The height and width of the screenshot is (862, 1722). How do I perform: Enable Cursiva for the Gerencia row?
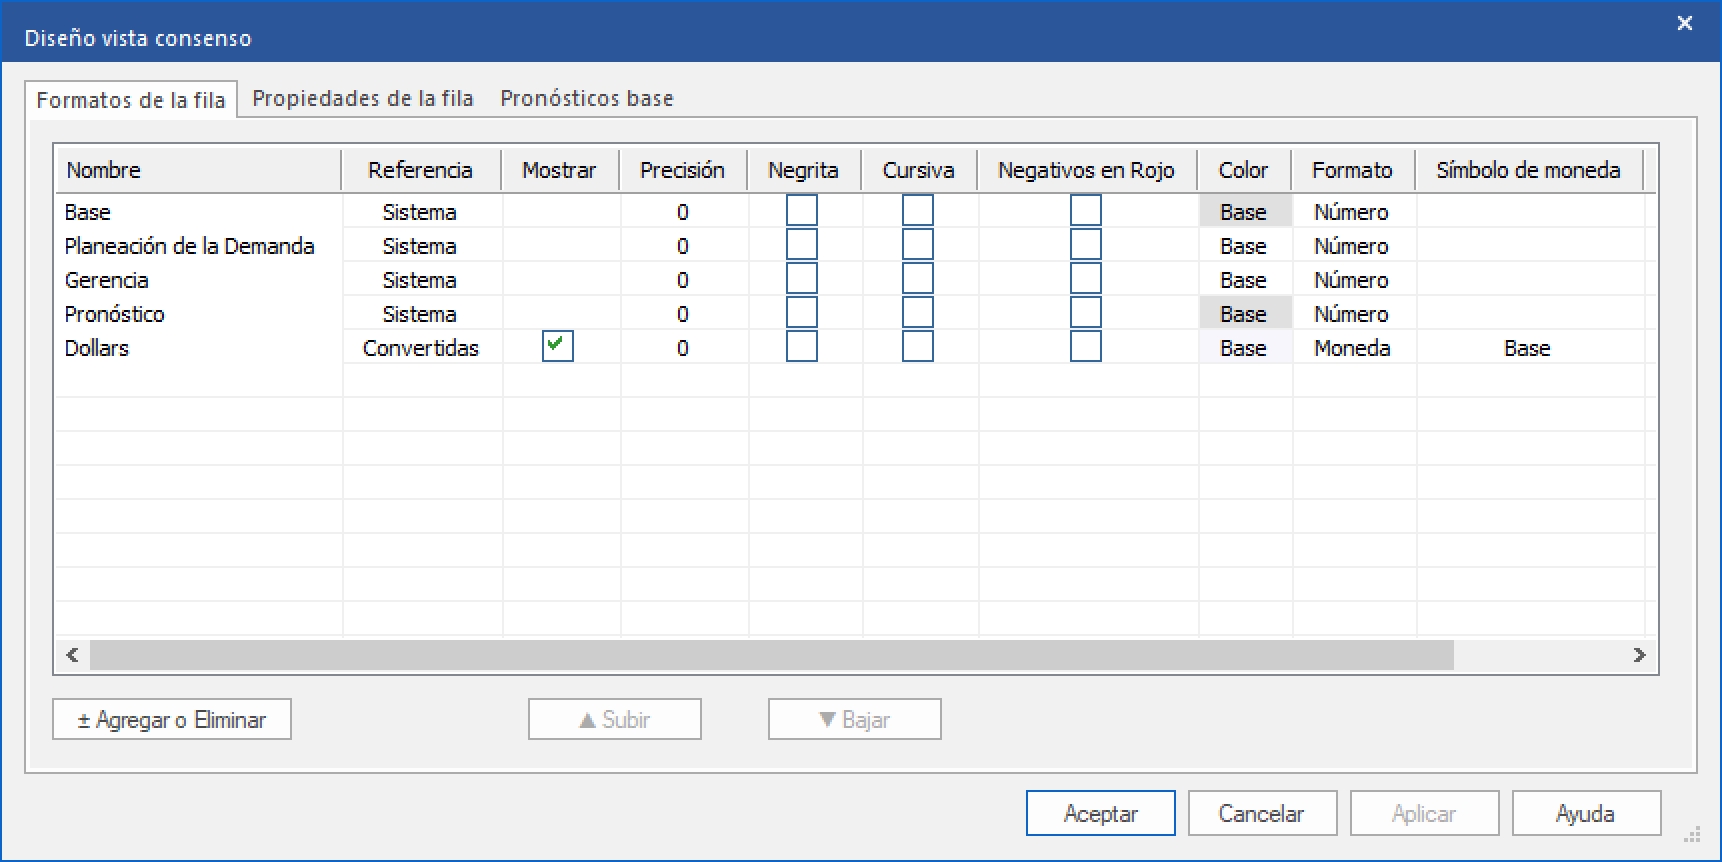pyautogui.click(x=917, y=279)
